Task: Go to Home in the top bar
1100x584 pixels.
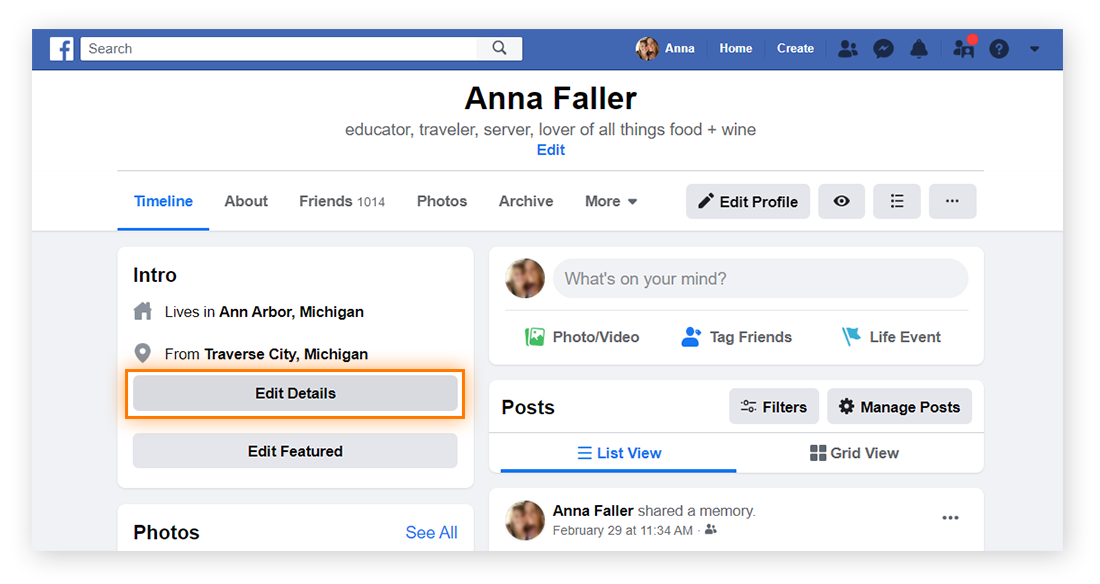Action: coord(735,48)
